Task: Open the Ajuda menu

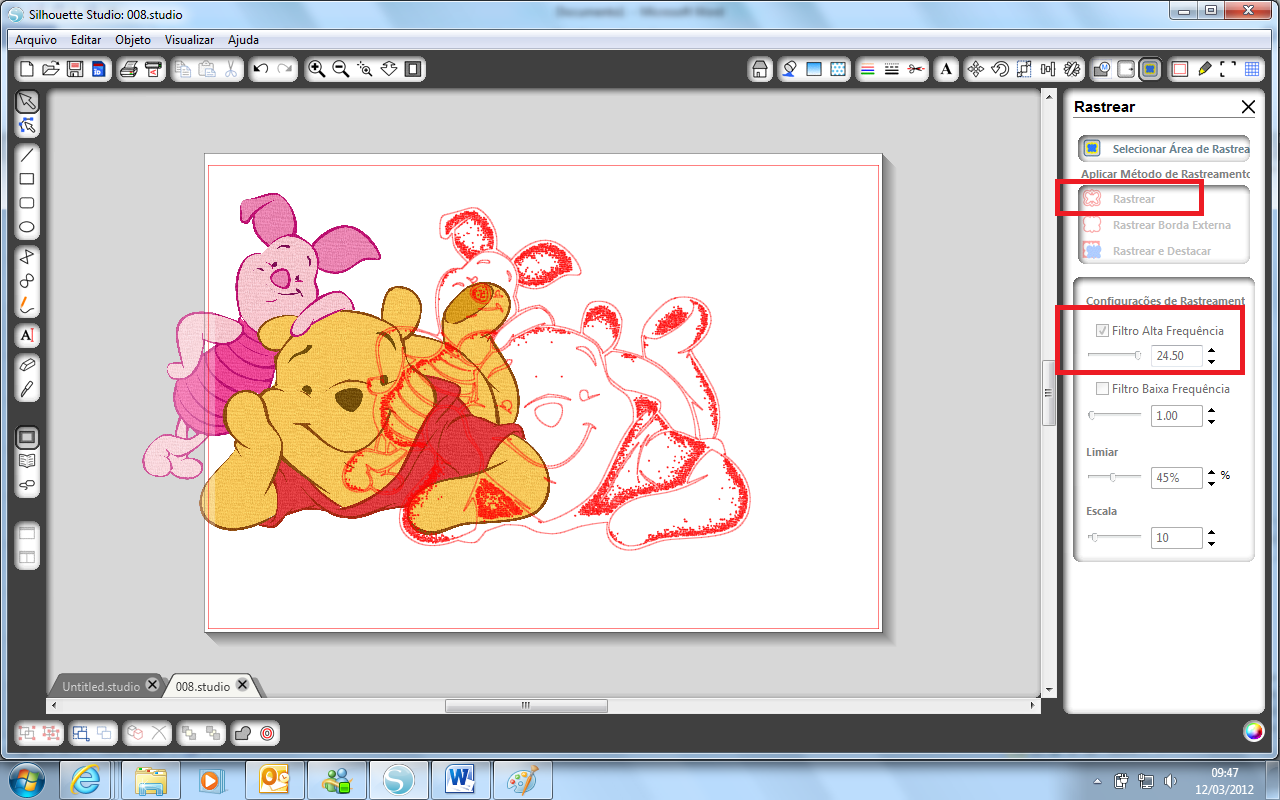Action: [243, 40]
